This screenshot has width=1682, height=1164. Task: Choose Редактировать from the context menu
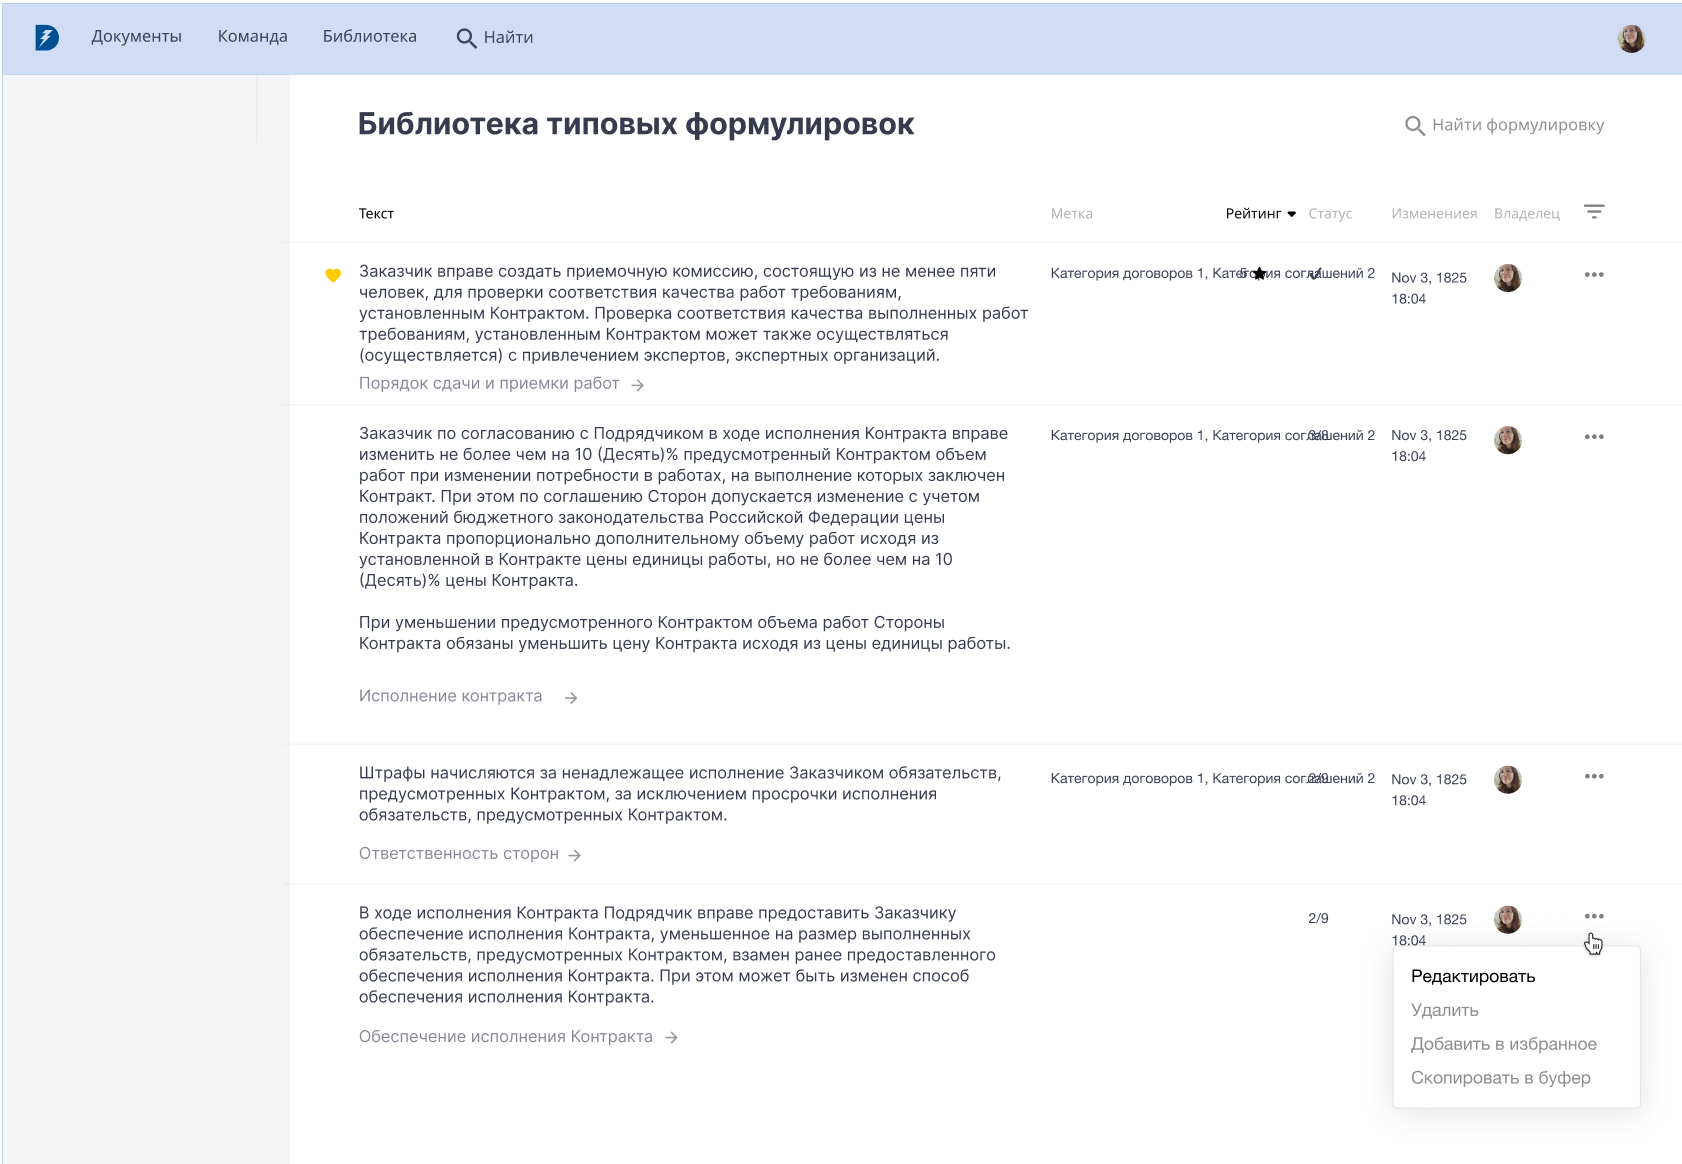1471,976
